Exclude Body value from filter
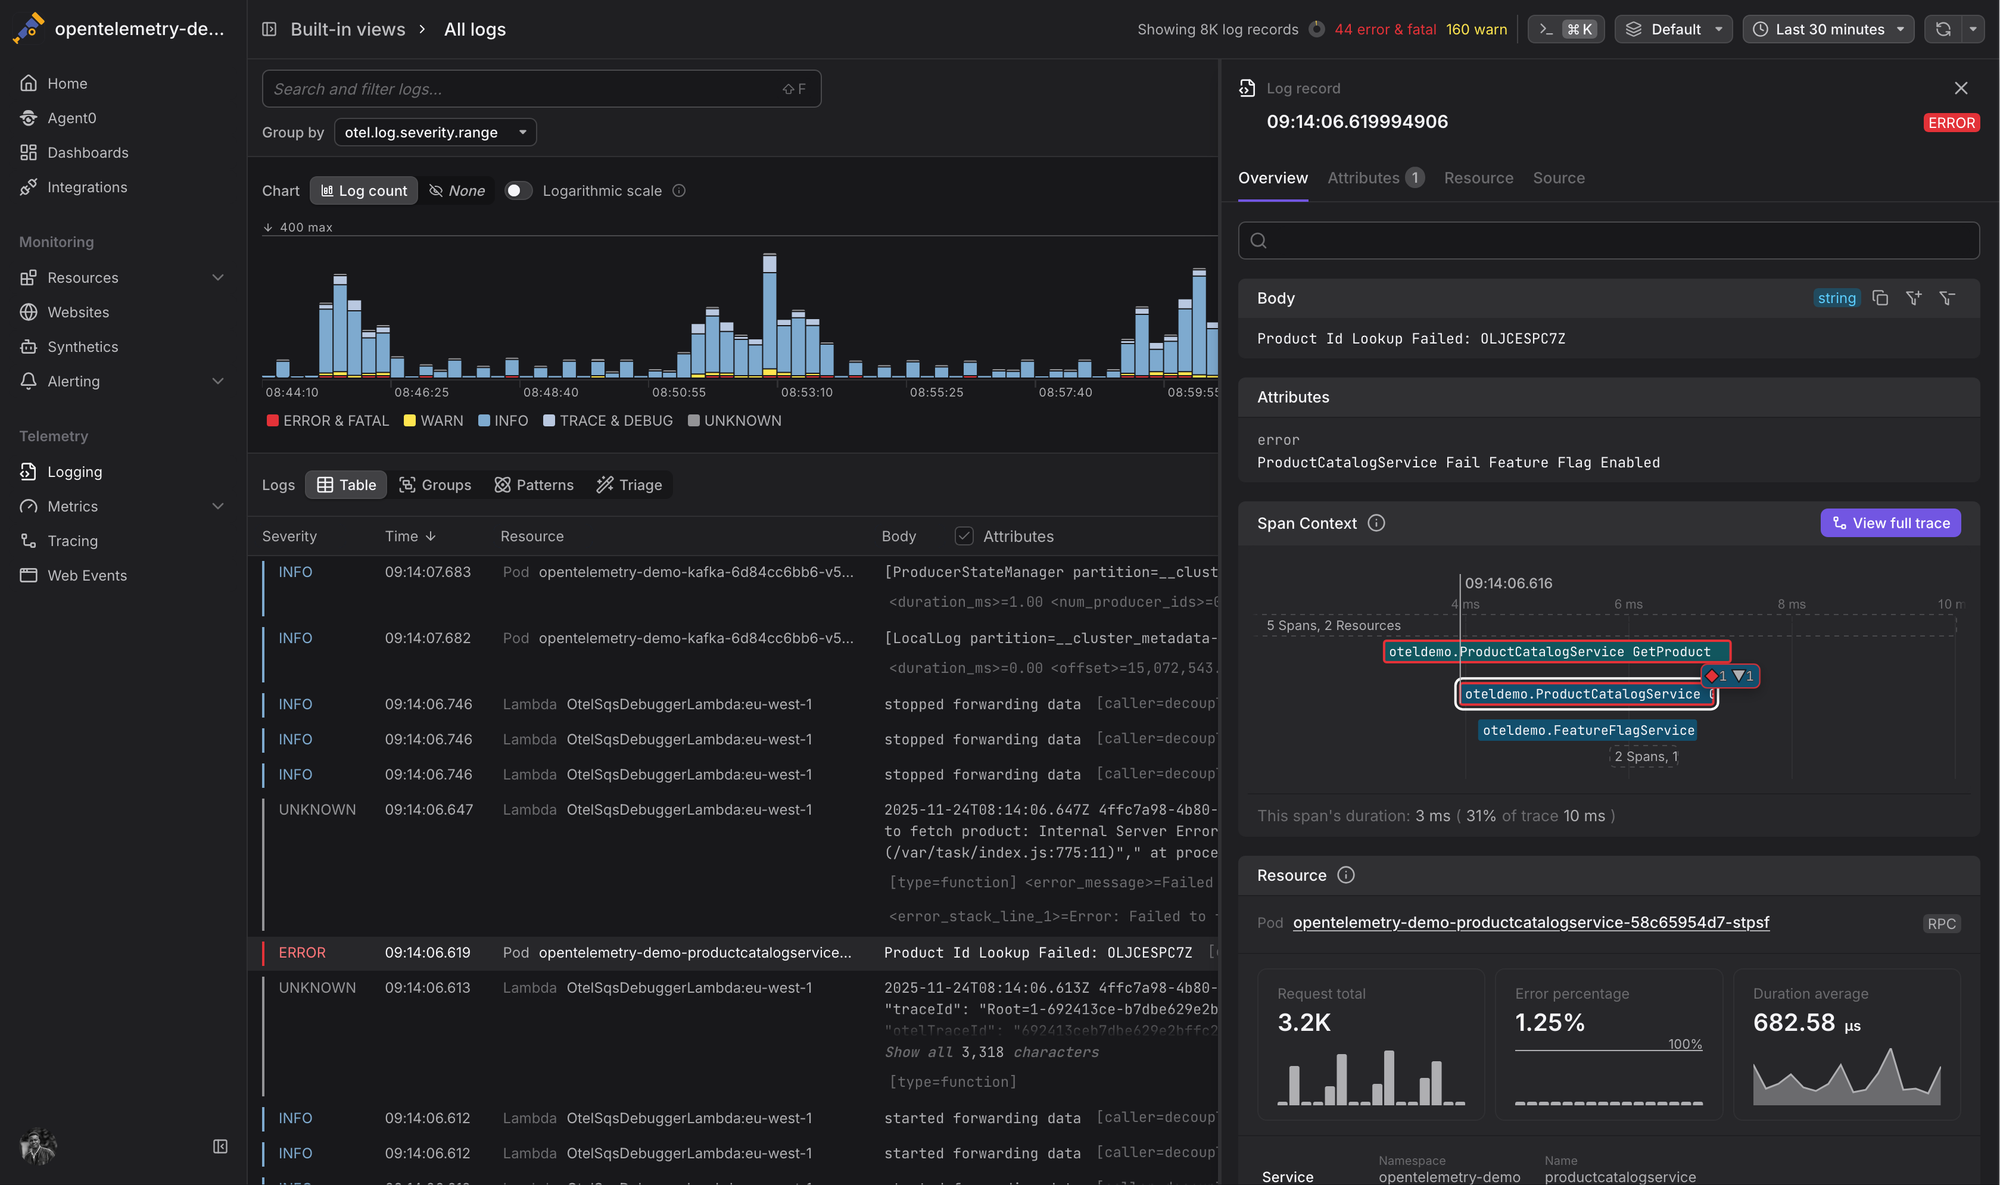Viewport: 2000px width, 1185px height. click(x=1947, y=298)
